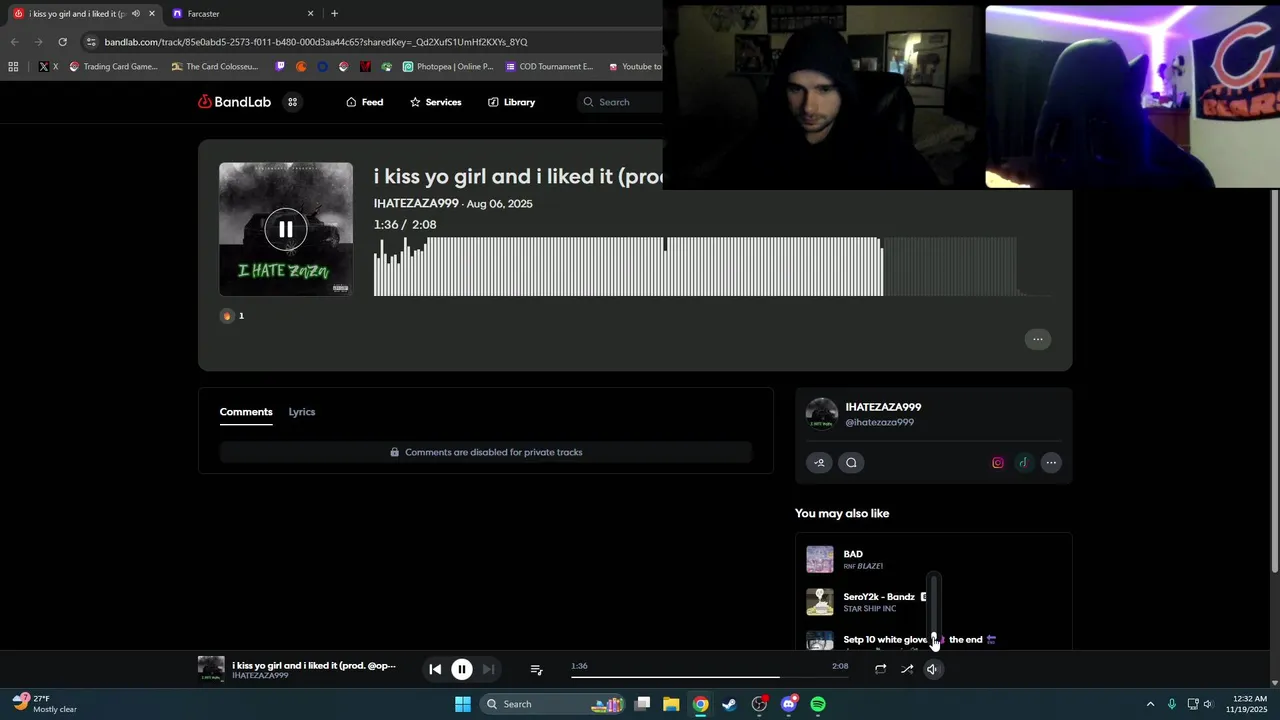Viewport: 1280px width, 720px height.
Task: Go back in browser history
Action: pos(14,42)
